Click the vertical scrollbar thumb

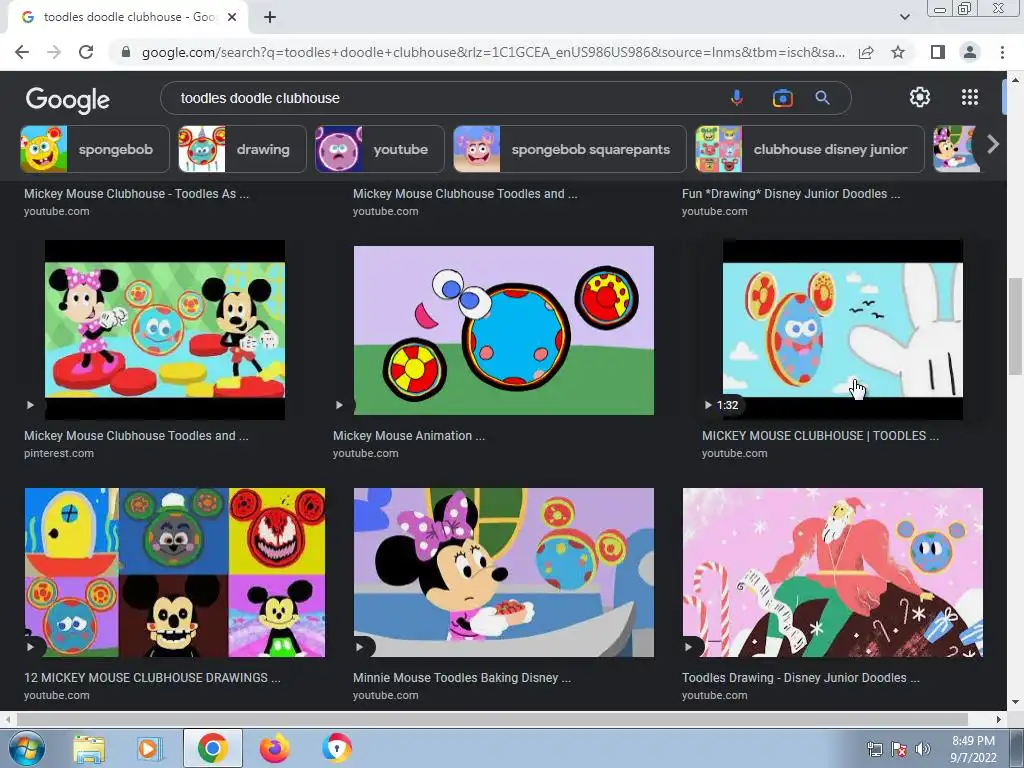(x=1015, y=326)
